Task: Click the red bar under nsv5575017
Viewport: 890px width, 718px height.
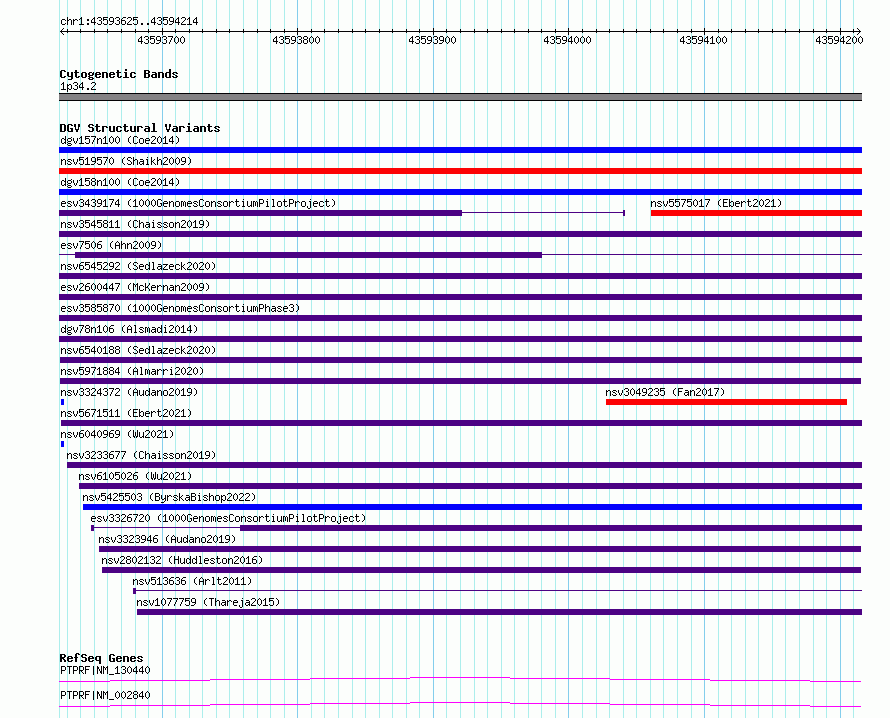Action: [x=756, y=213]
